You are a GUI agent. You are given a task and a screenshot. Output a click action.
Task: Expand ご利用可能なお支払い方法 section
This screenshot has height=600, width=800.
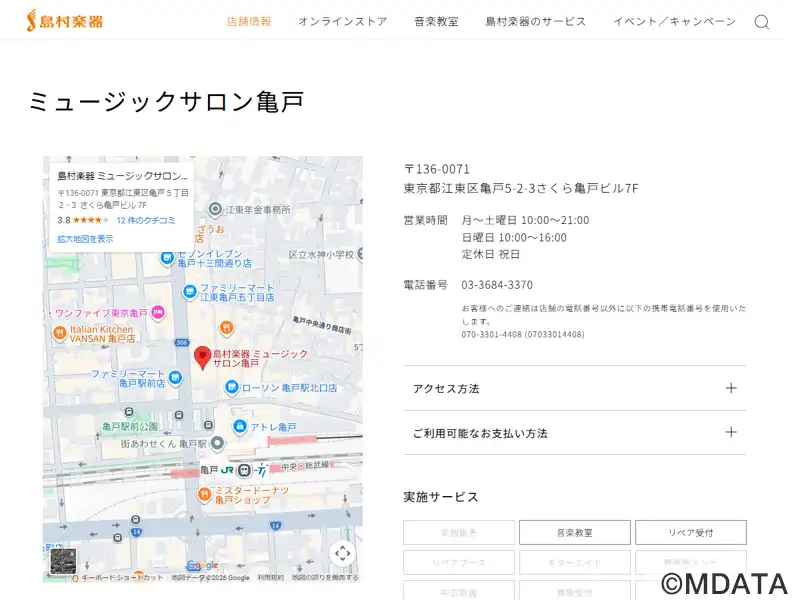tap(574, 433)
